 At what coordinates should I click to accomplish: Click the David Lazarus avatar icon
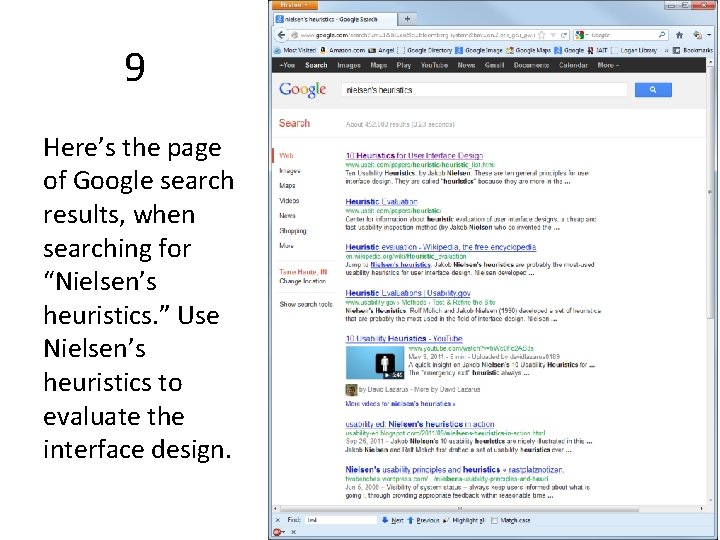[x=351, y=390]
